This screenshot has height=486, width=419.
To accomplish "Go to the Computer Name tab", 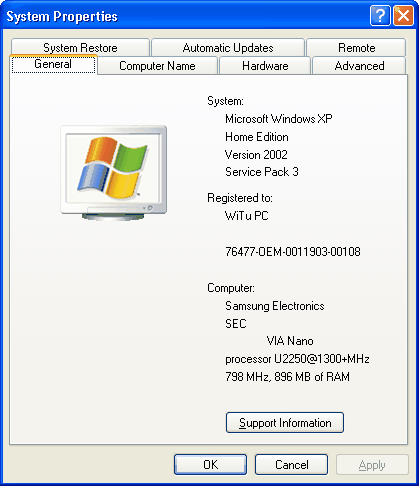I will coord(157,66).
